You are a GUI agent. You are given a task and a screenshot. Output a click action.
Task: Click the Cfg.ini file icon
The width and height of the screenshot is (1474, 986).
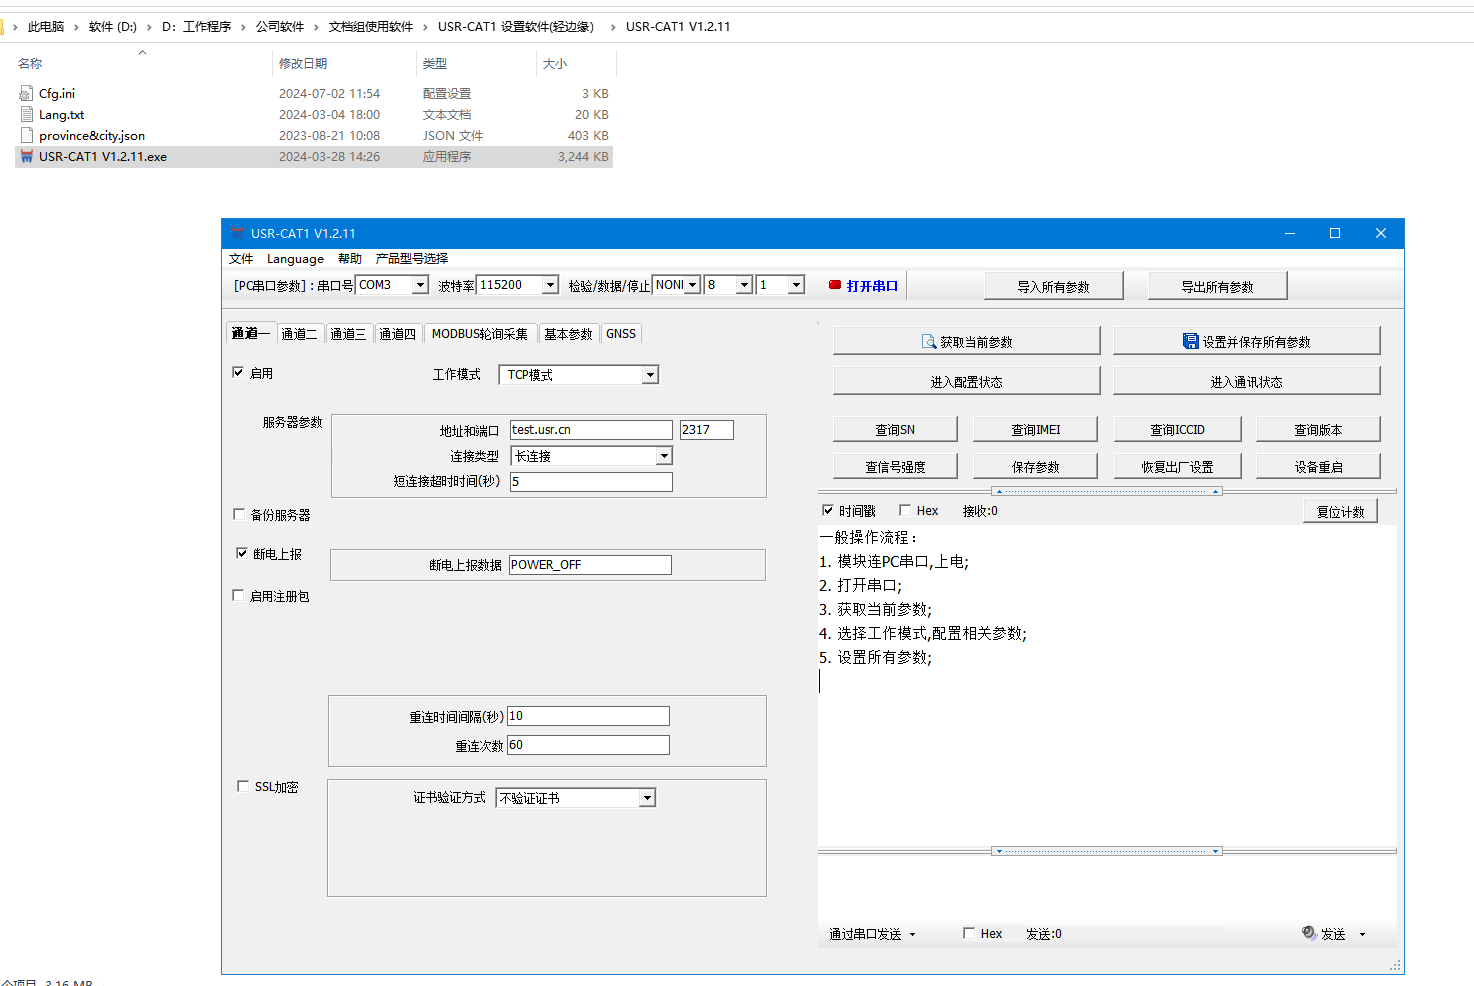point(27,94)
